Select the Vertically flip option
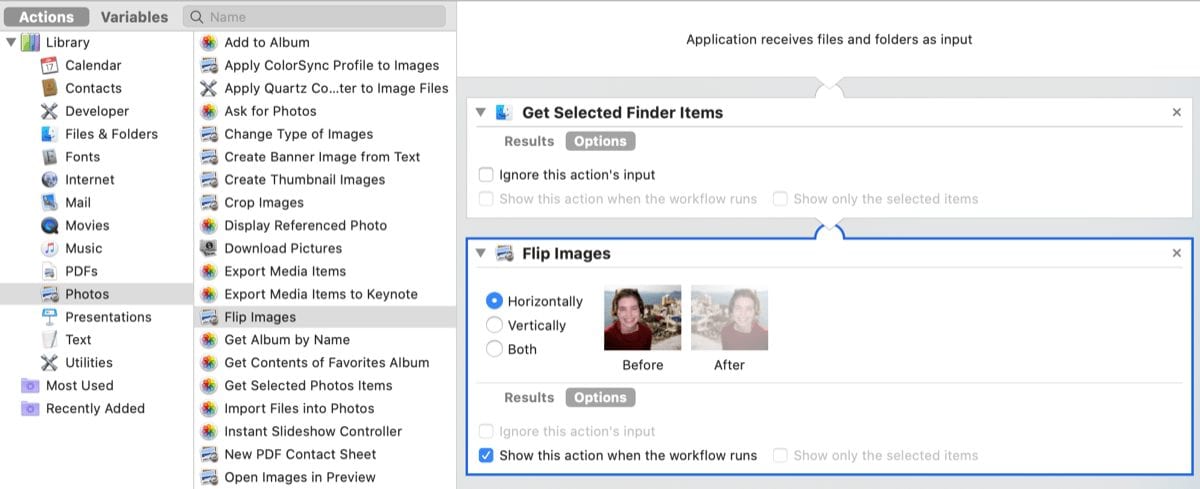 [494, 325]
